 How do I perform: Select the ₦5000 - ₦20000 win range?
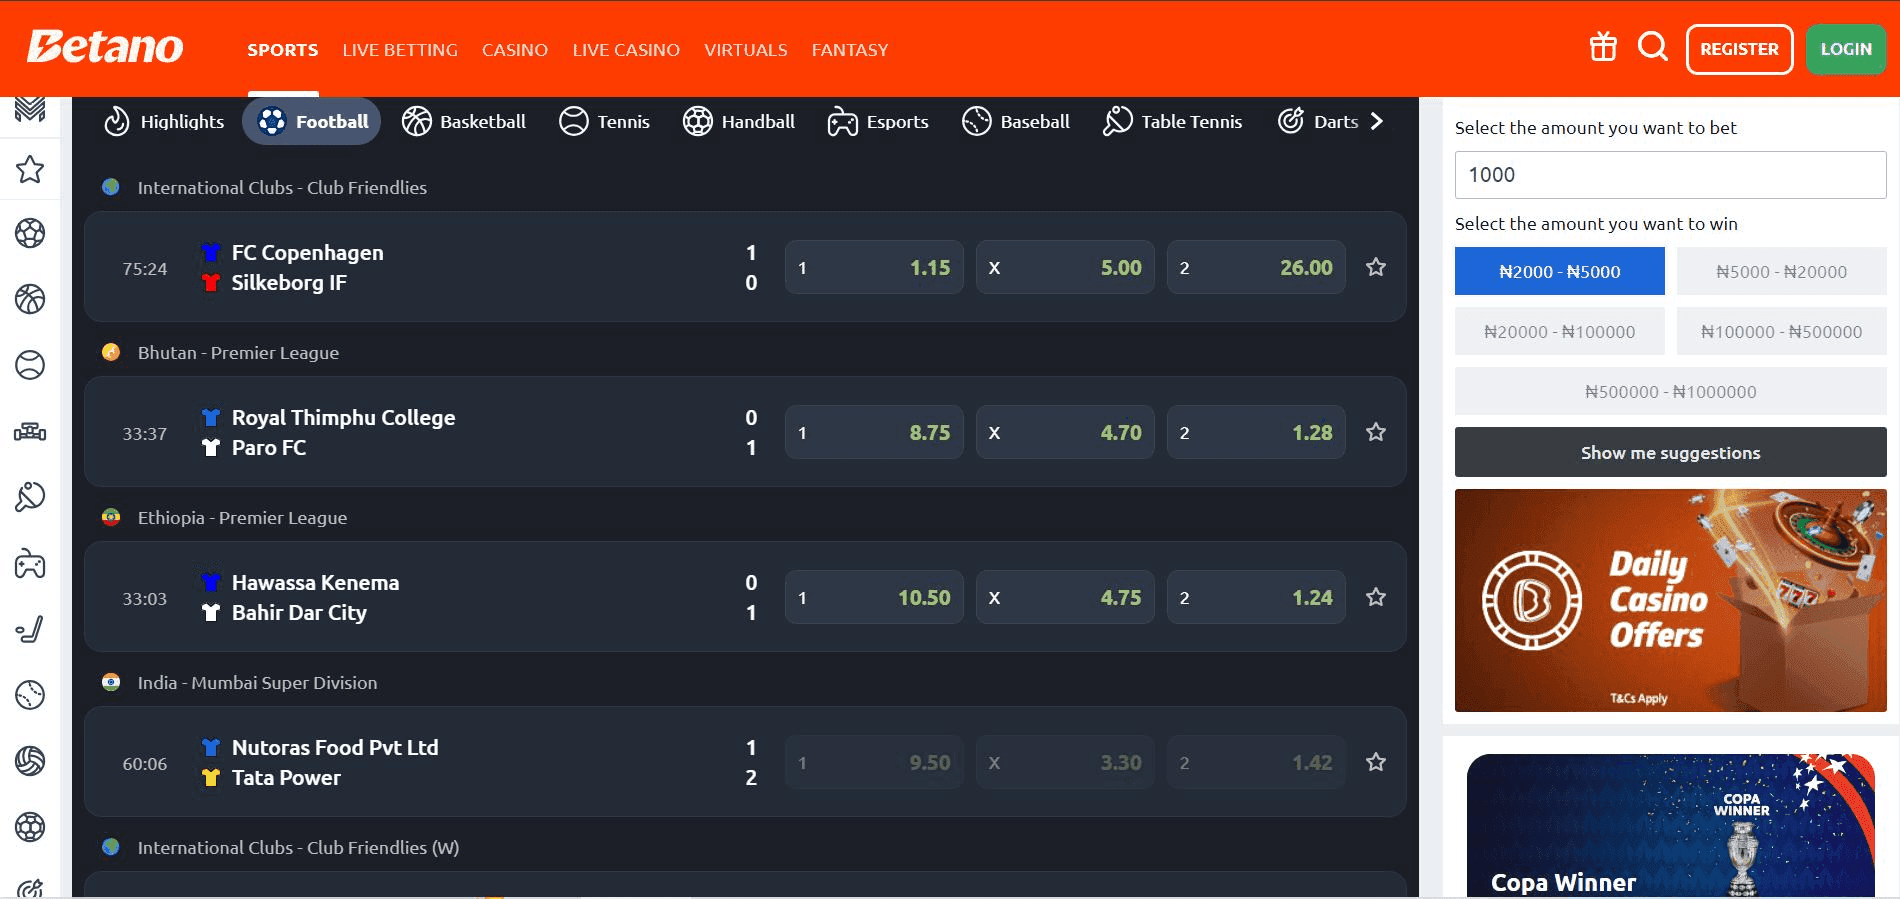coord(1781,272)
